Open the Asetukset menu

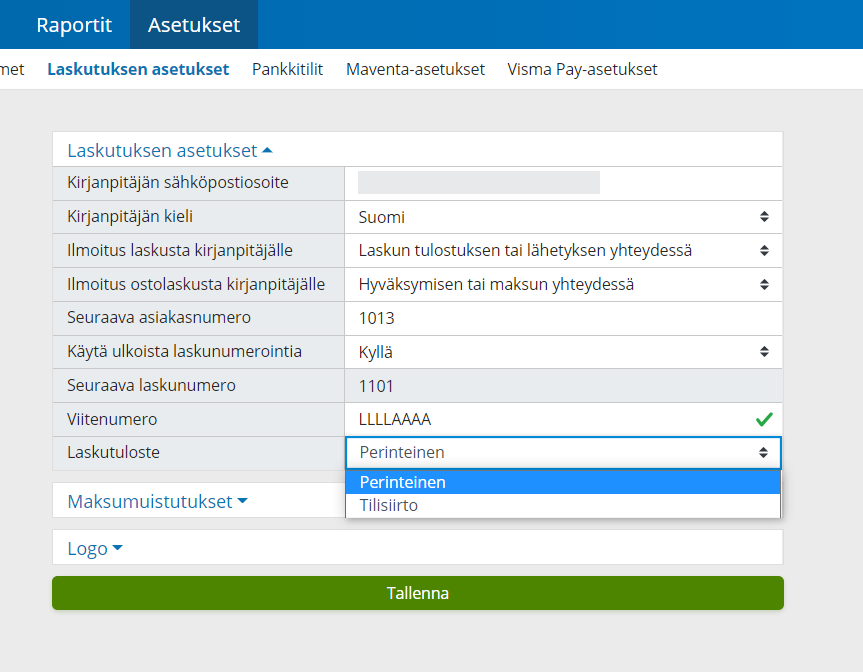[194, 25]
